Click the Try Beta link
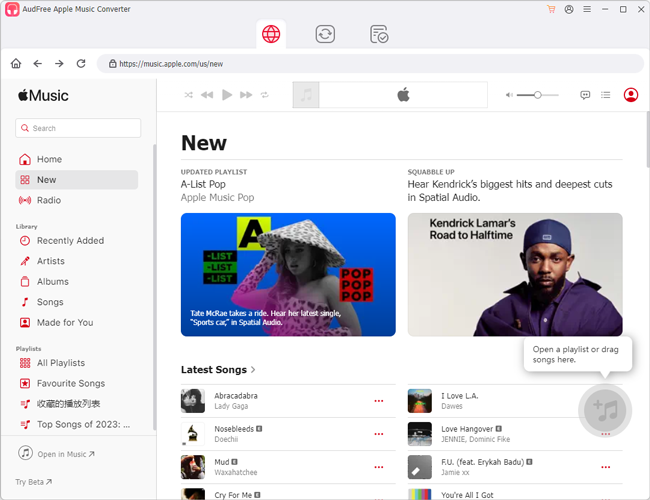Image resolution: width=650 pixels, height=500 pixels. (34, 482)
